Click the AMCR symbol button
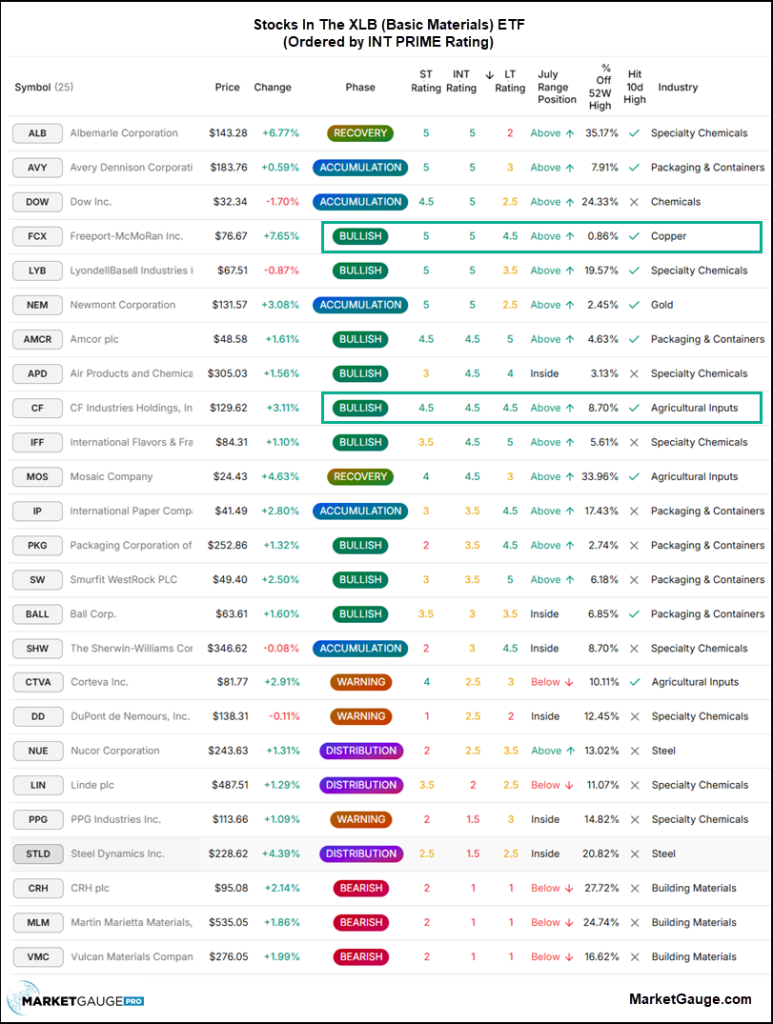Screen dimensions: 773x1024 37,339
